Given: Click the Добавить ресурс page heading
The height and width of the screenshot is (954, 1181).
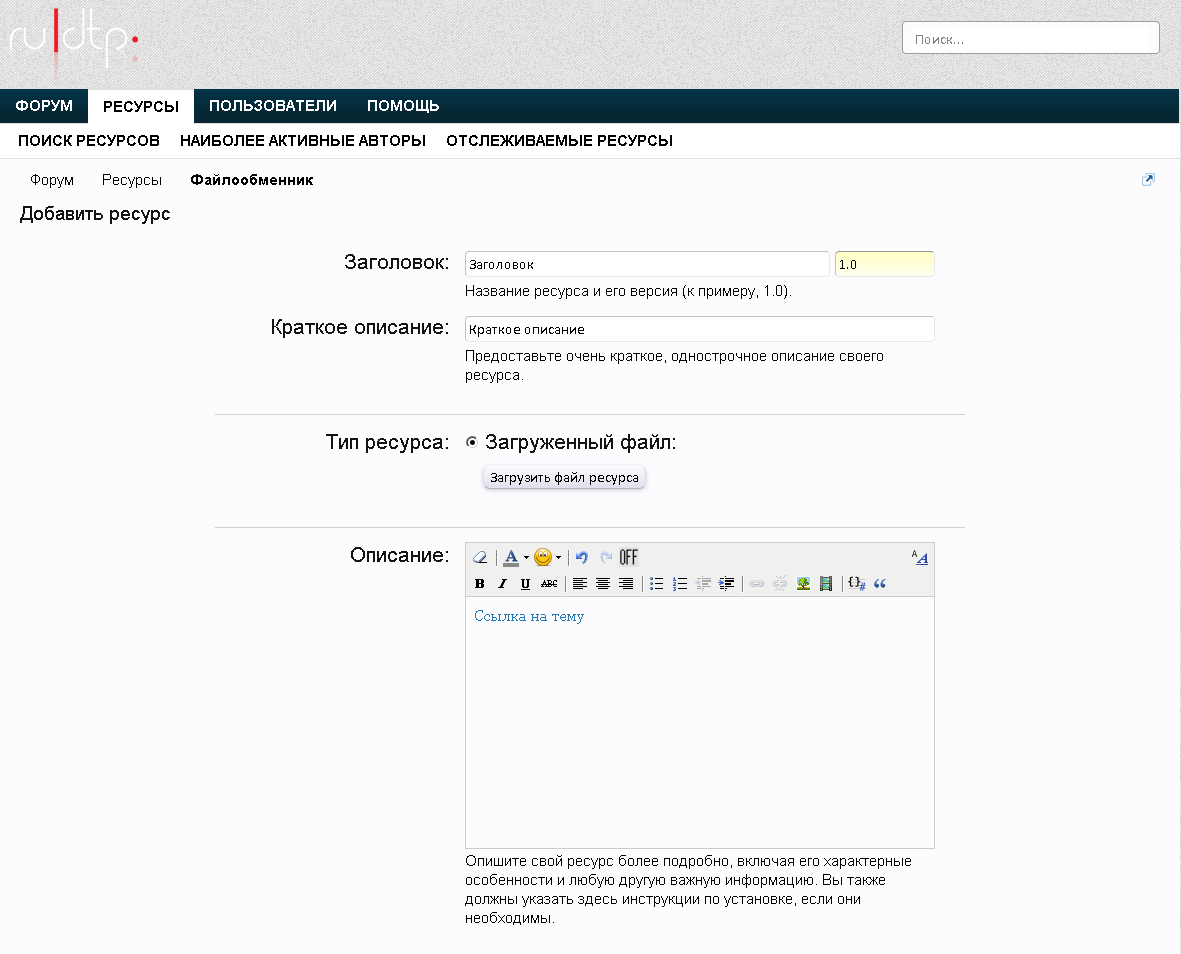Looking at the screenshot, I should [95, 214].
